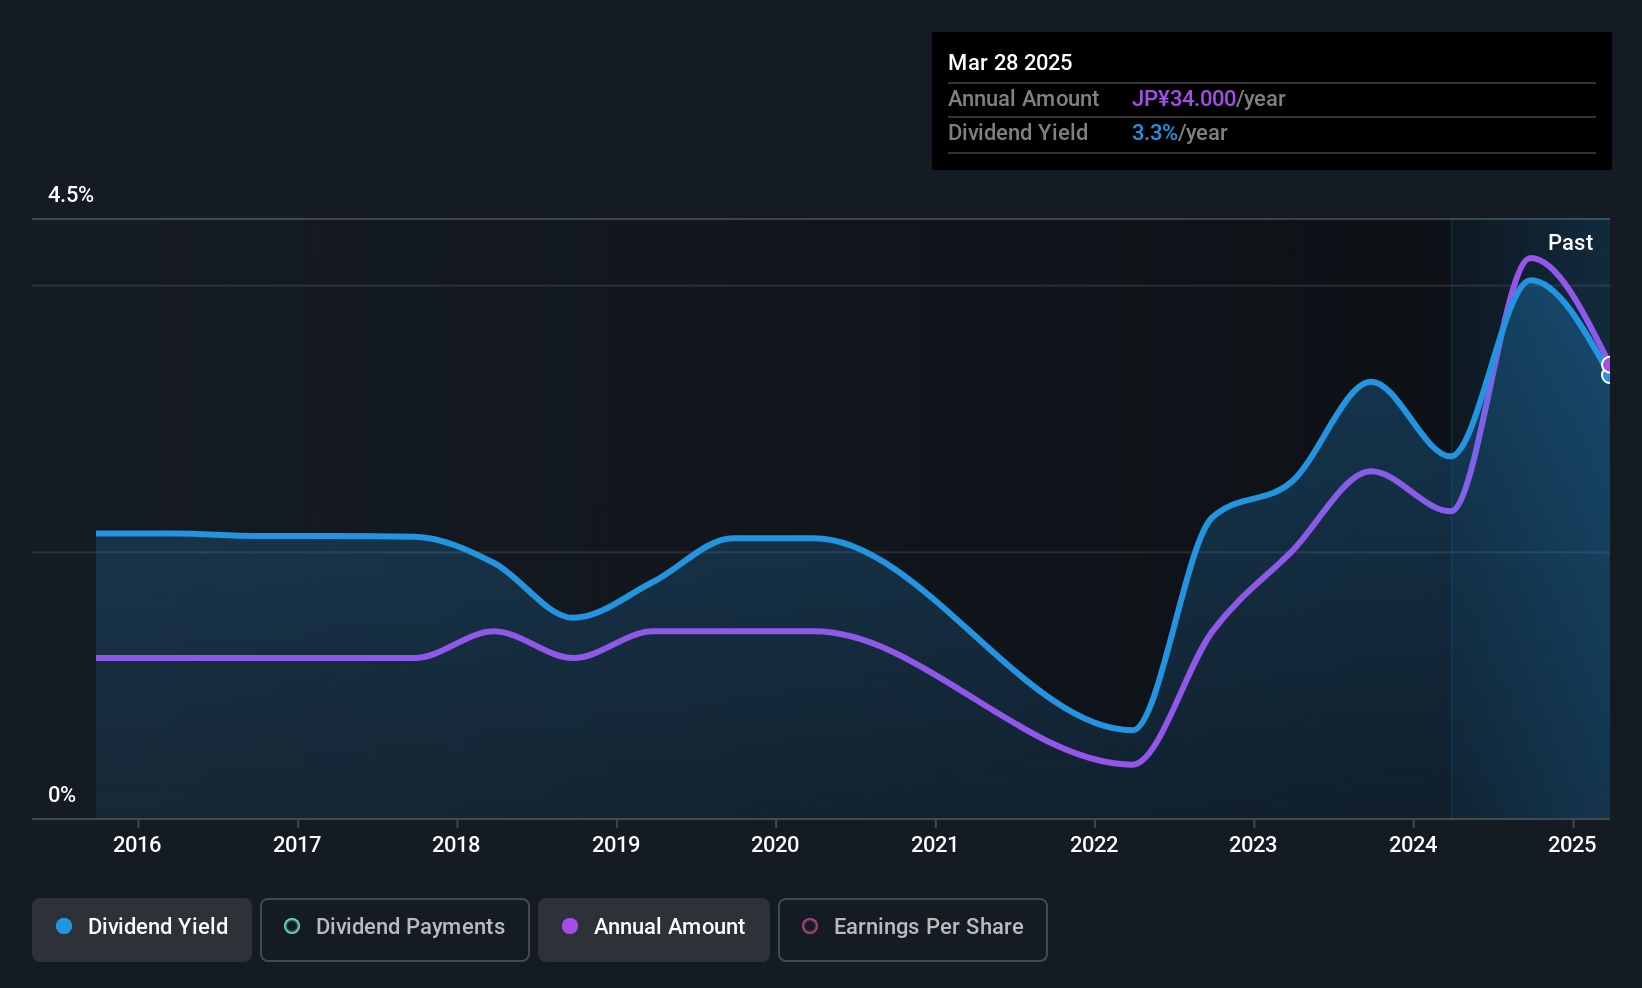This screenshot has width=1642, height=988.
Task: Click the blue Dividend Yield legend dot
Action: click(x=64, y=927)
